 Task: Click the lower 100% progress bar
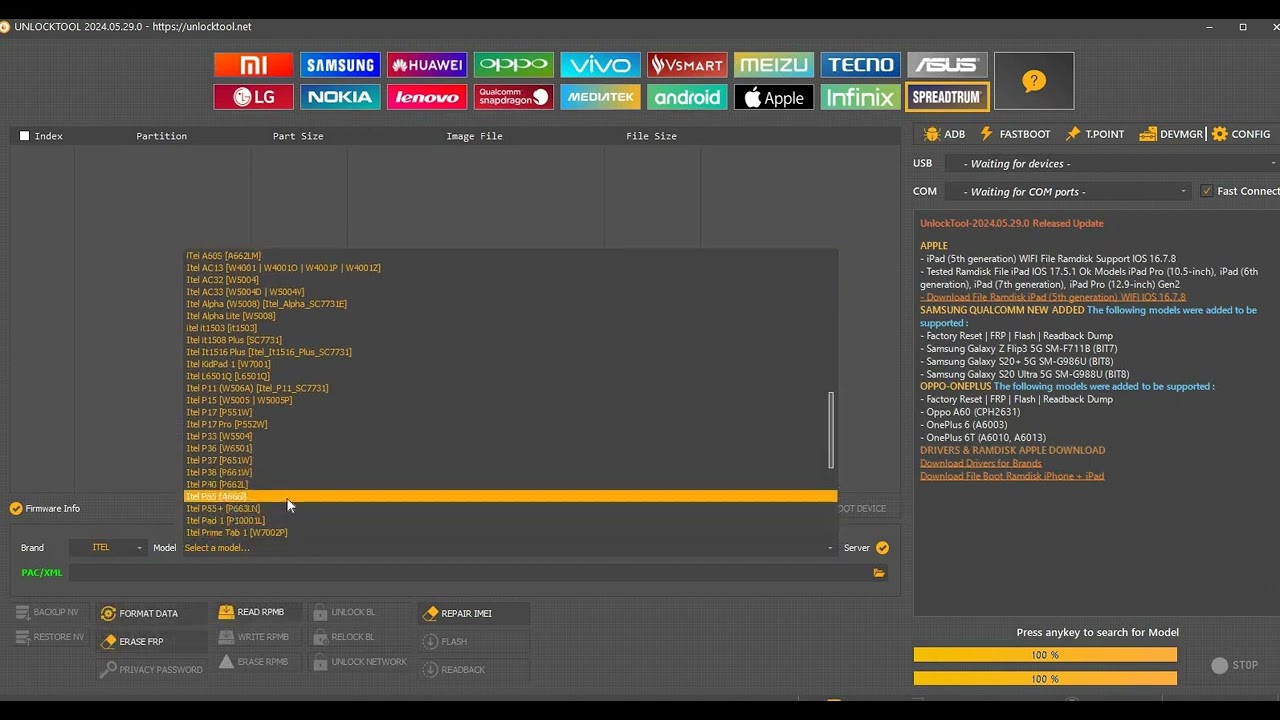coord(1045,679)
